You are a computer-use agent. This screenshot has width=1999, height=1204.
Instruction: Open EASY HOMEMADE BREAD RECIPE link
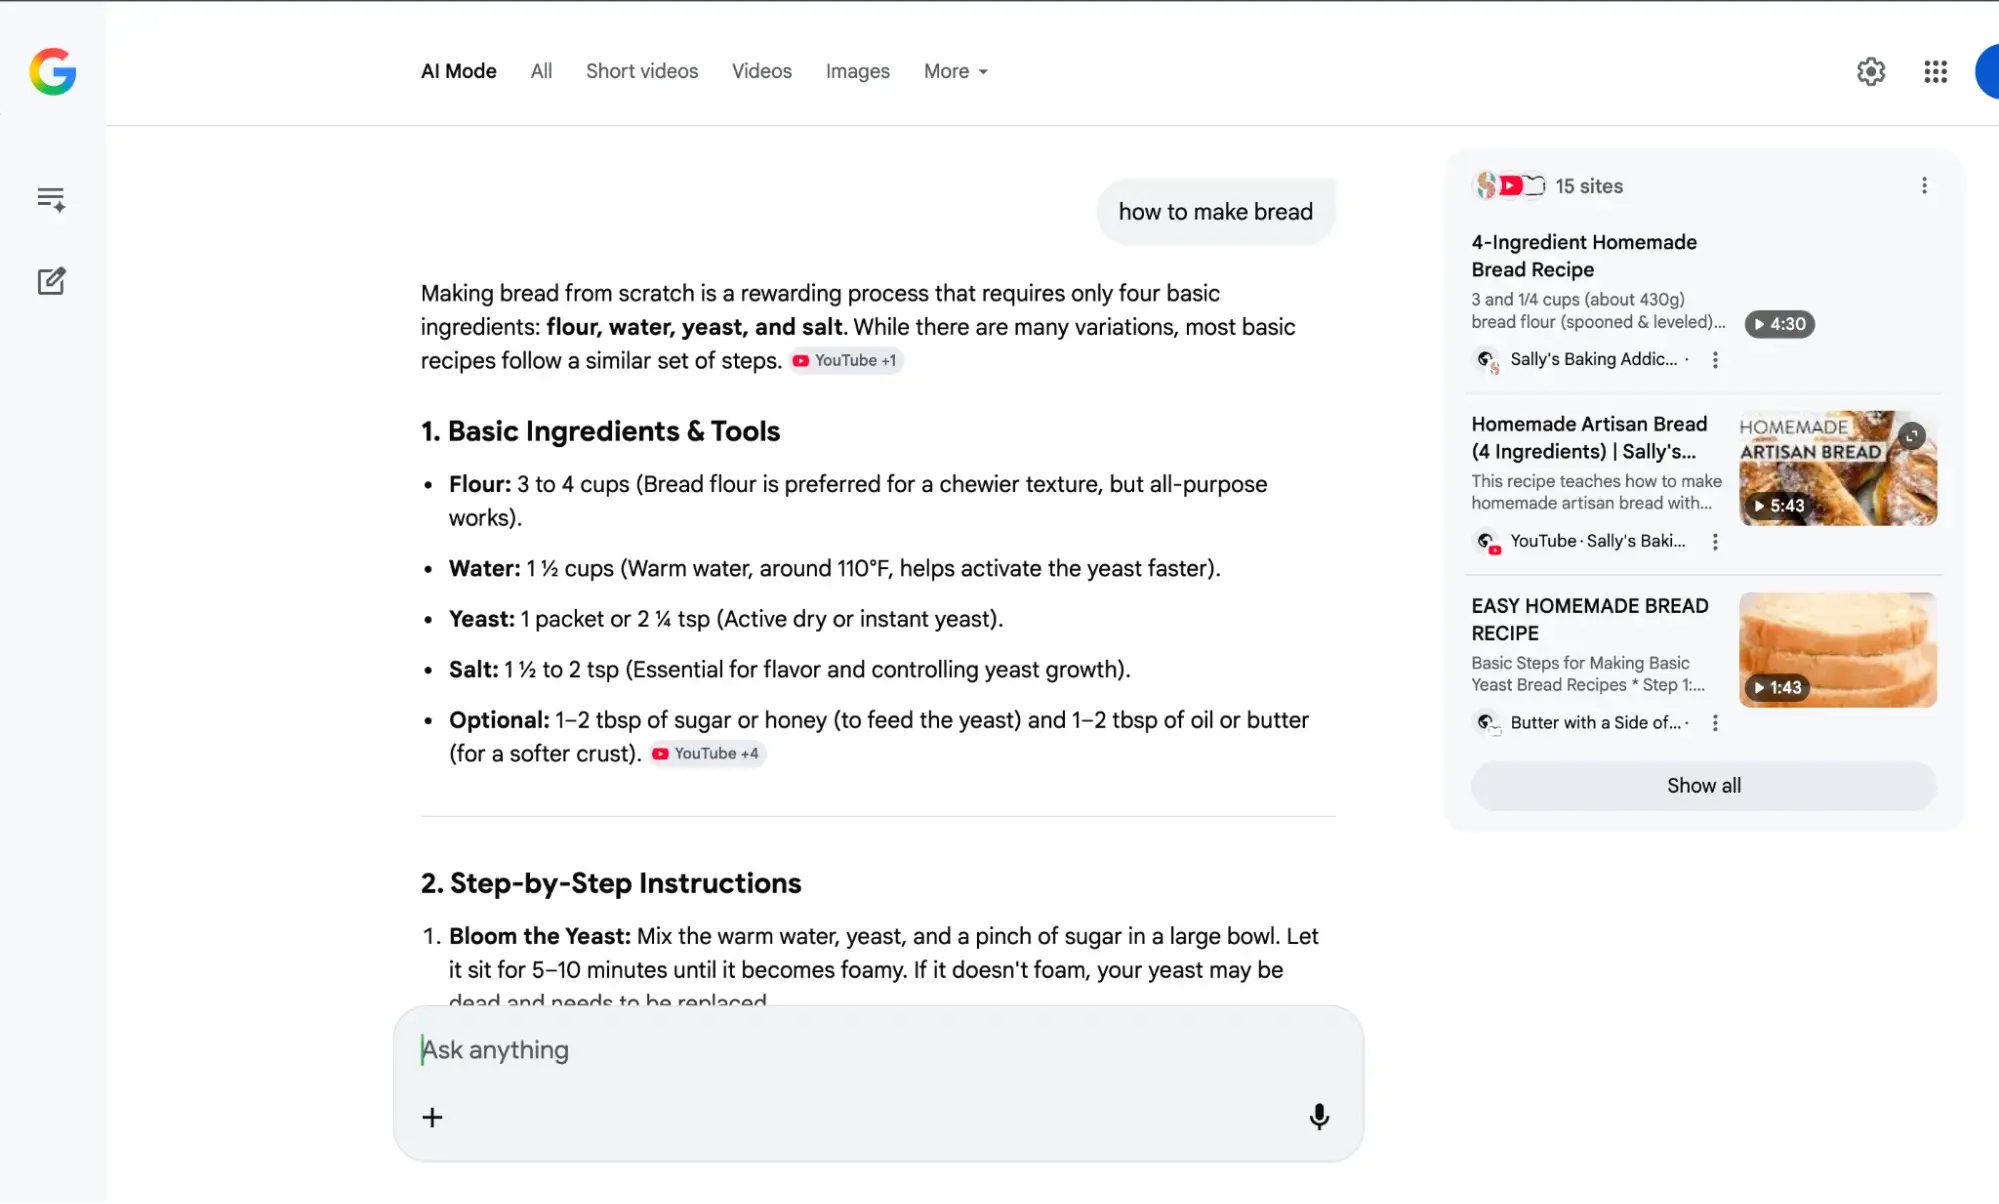(1590, 620)
